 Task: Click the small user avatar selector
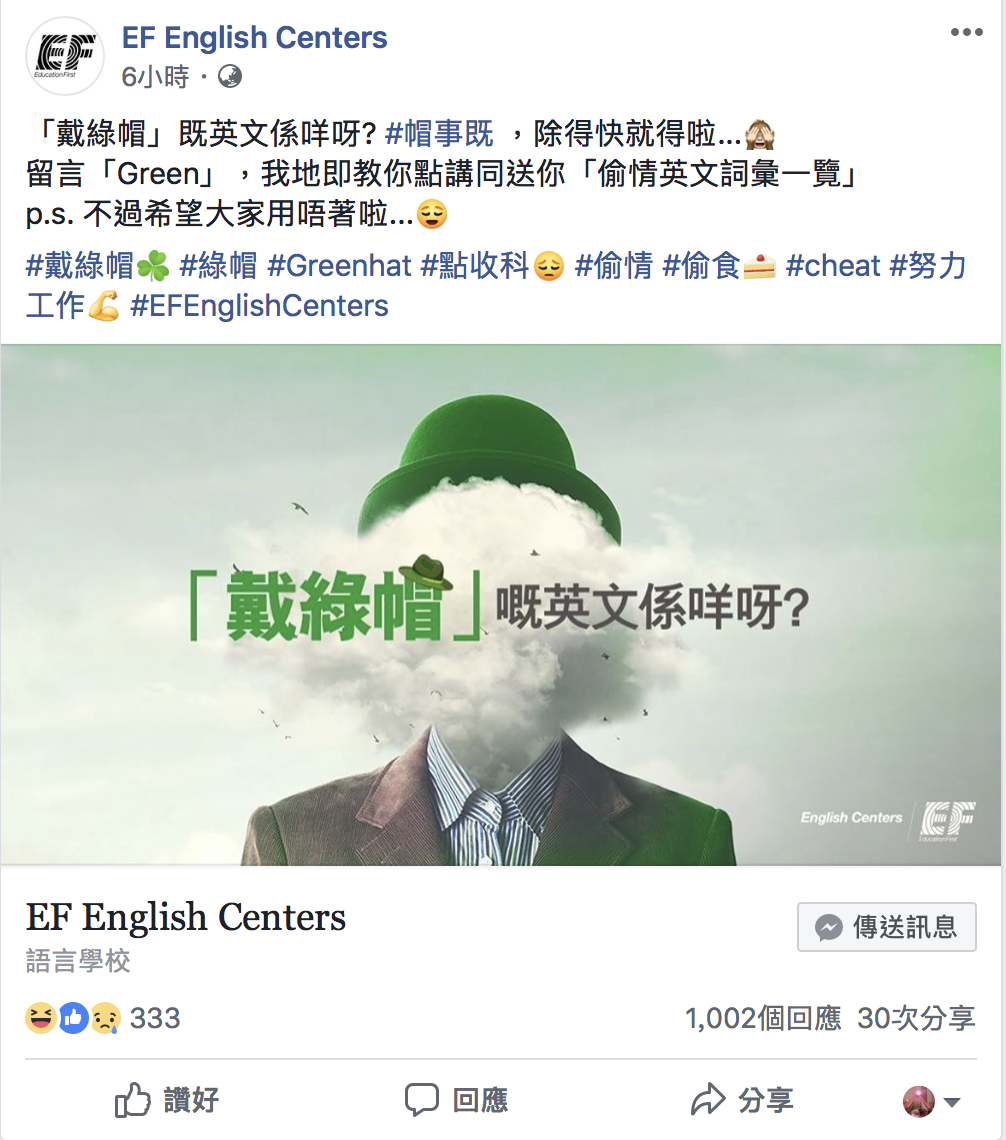[919, 1101]
